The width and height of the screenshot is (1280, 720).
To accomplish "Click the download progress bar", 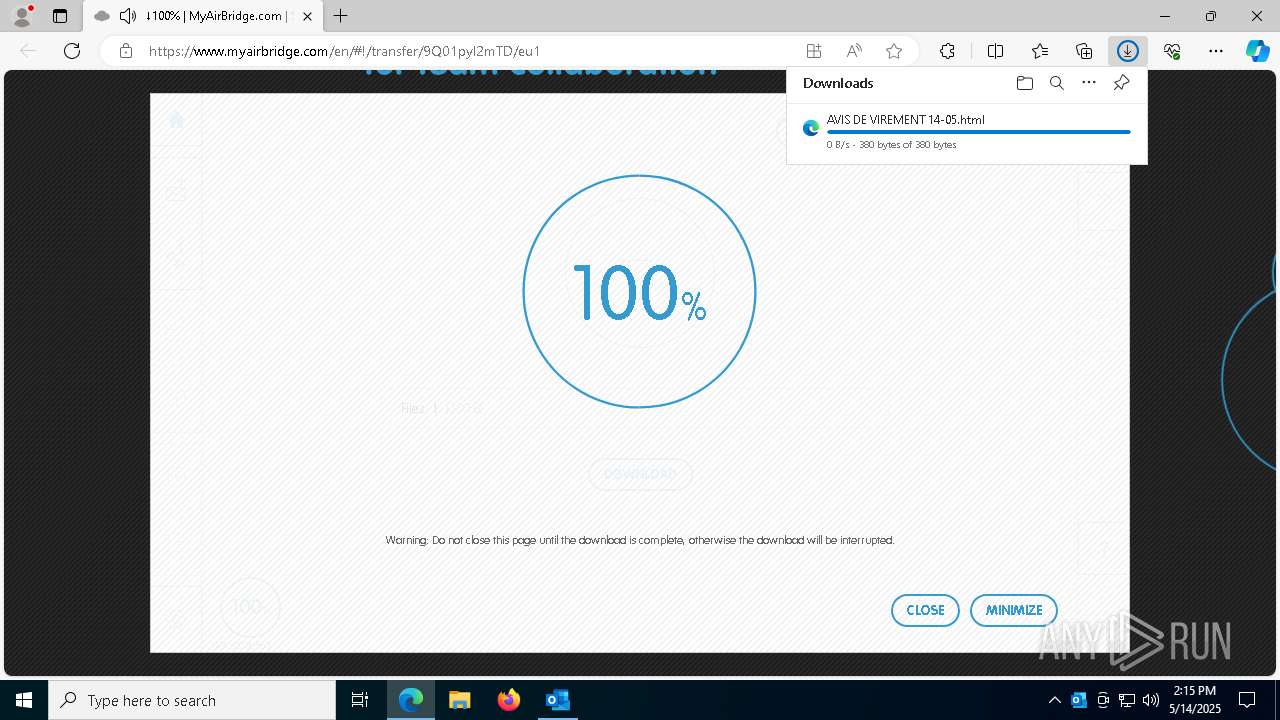I will [979, 132].
